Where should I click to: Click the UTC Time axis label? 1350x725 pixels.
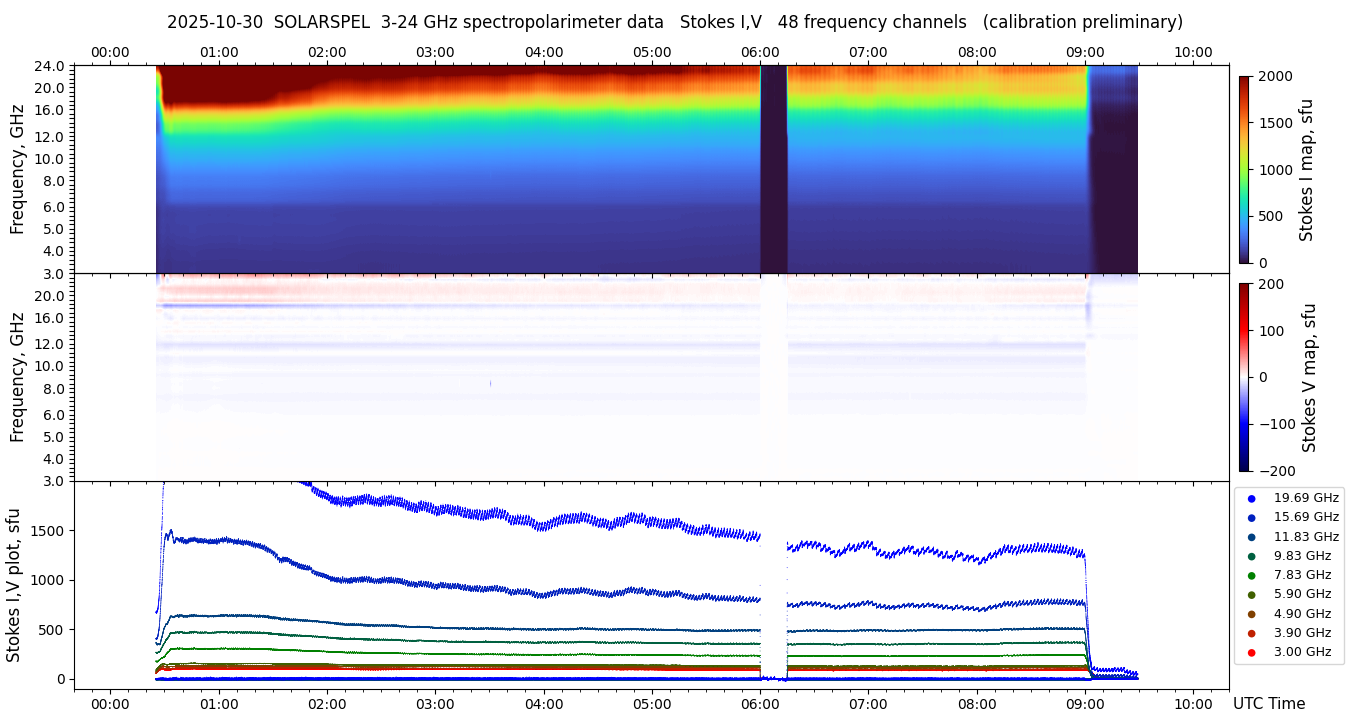(x=1268, y=704)
